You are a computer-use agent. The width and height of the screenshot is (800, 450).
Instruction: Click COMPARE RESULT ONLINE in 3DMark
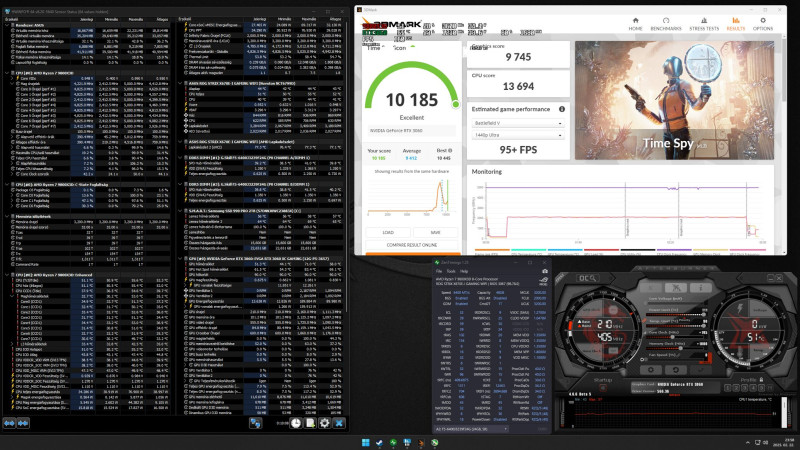412,245
